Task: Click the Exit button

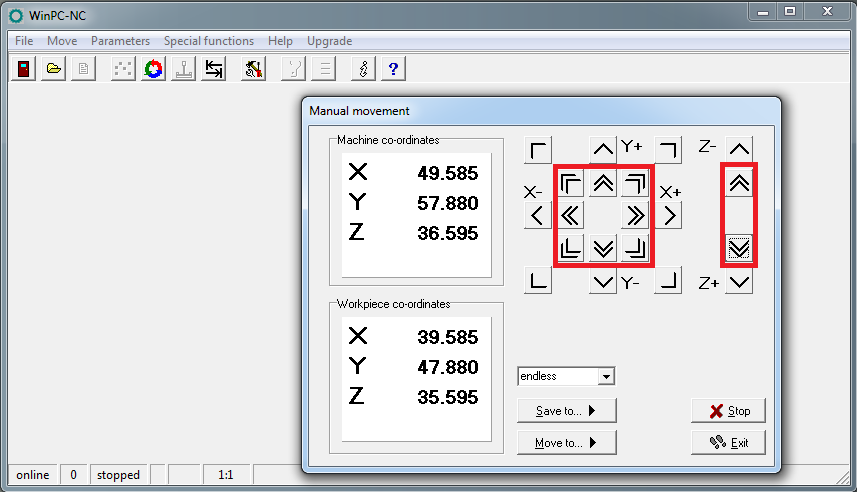Action: 729,443
